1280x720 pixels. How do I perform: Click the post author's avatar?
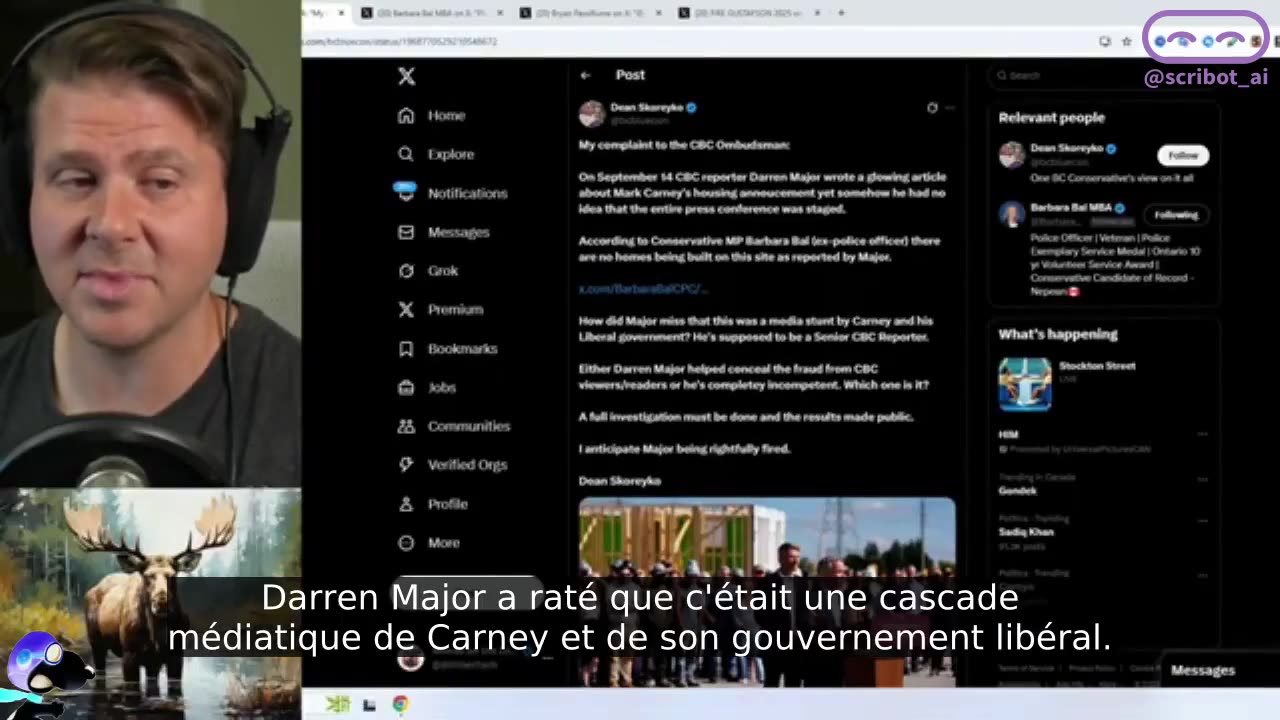tap(592, 113)
